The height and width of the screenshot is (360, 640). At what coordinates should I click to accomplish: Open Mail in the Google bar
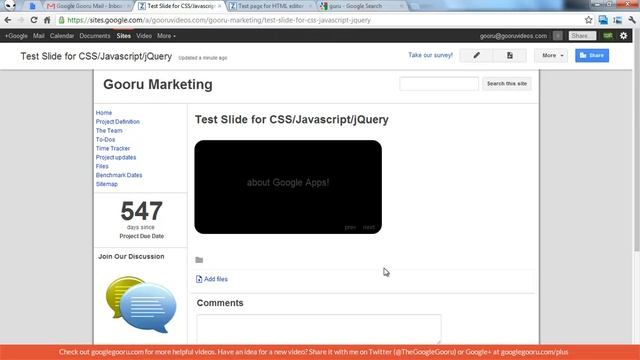click(x=39, y=36)
